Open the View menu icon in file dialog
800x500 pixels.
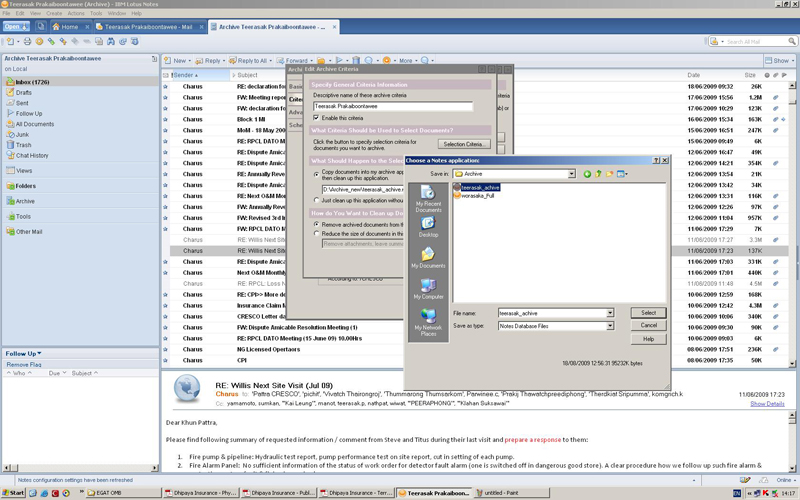[622, 174]
